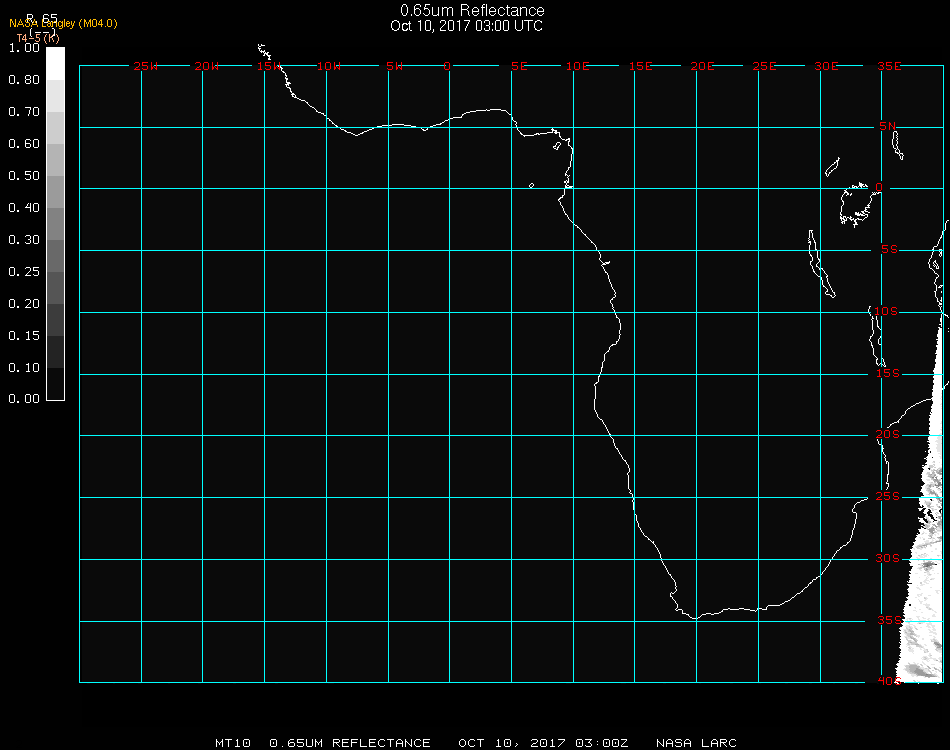This screenshot has width=950, height=750.
Task: Pick the black bottom segment of the colorbar
Action: click(x=55, y=384)
